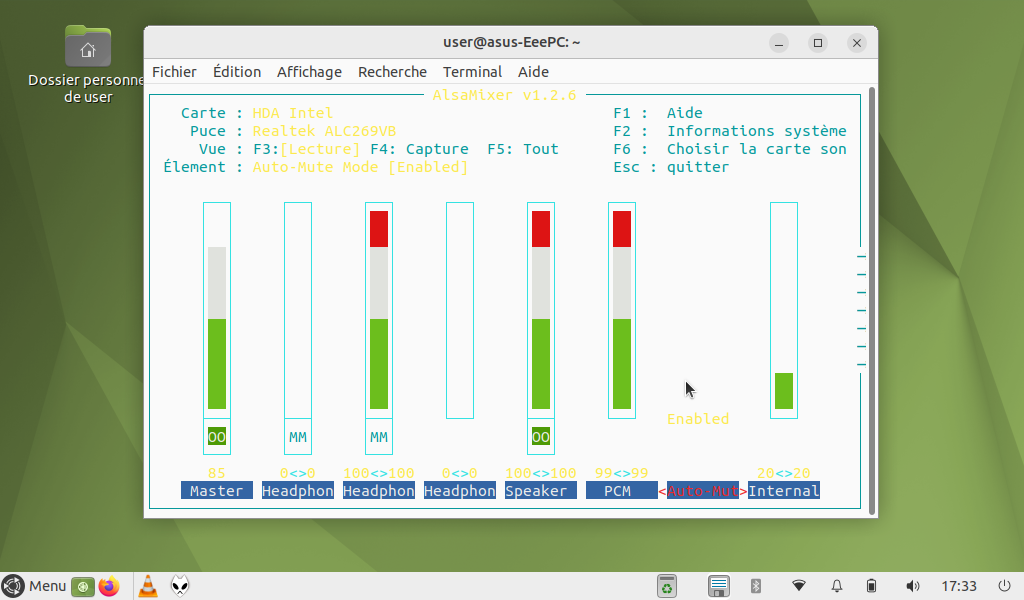
Task: Click the Speaker level value 100<>100
Action: pyautogui.click(x=541, y=473)
